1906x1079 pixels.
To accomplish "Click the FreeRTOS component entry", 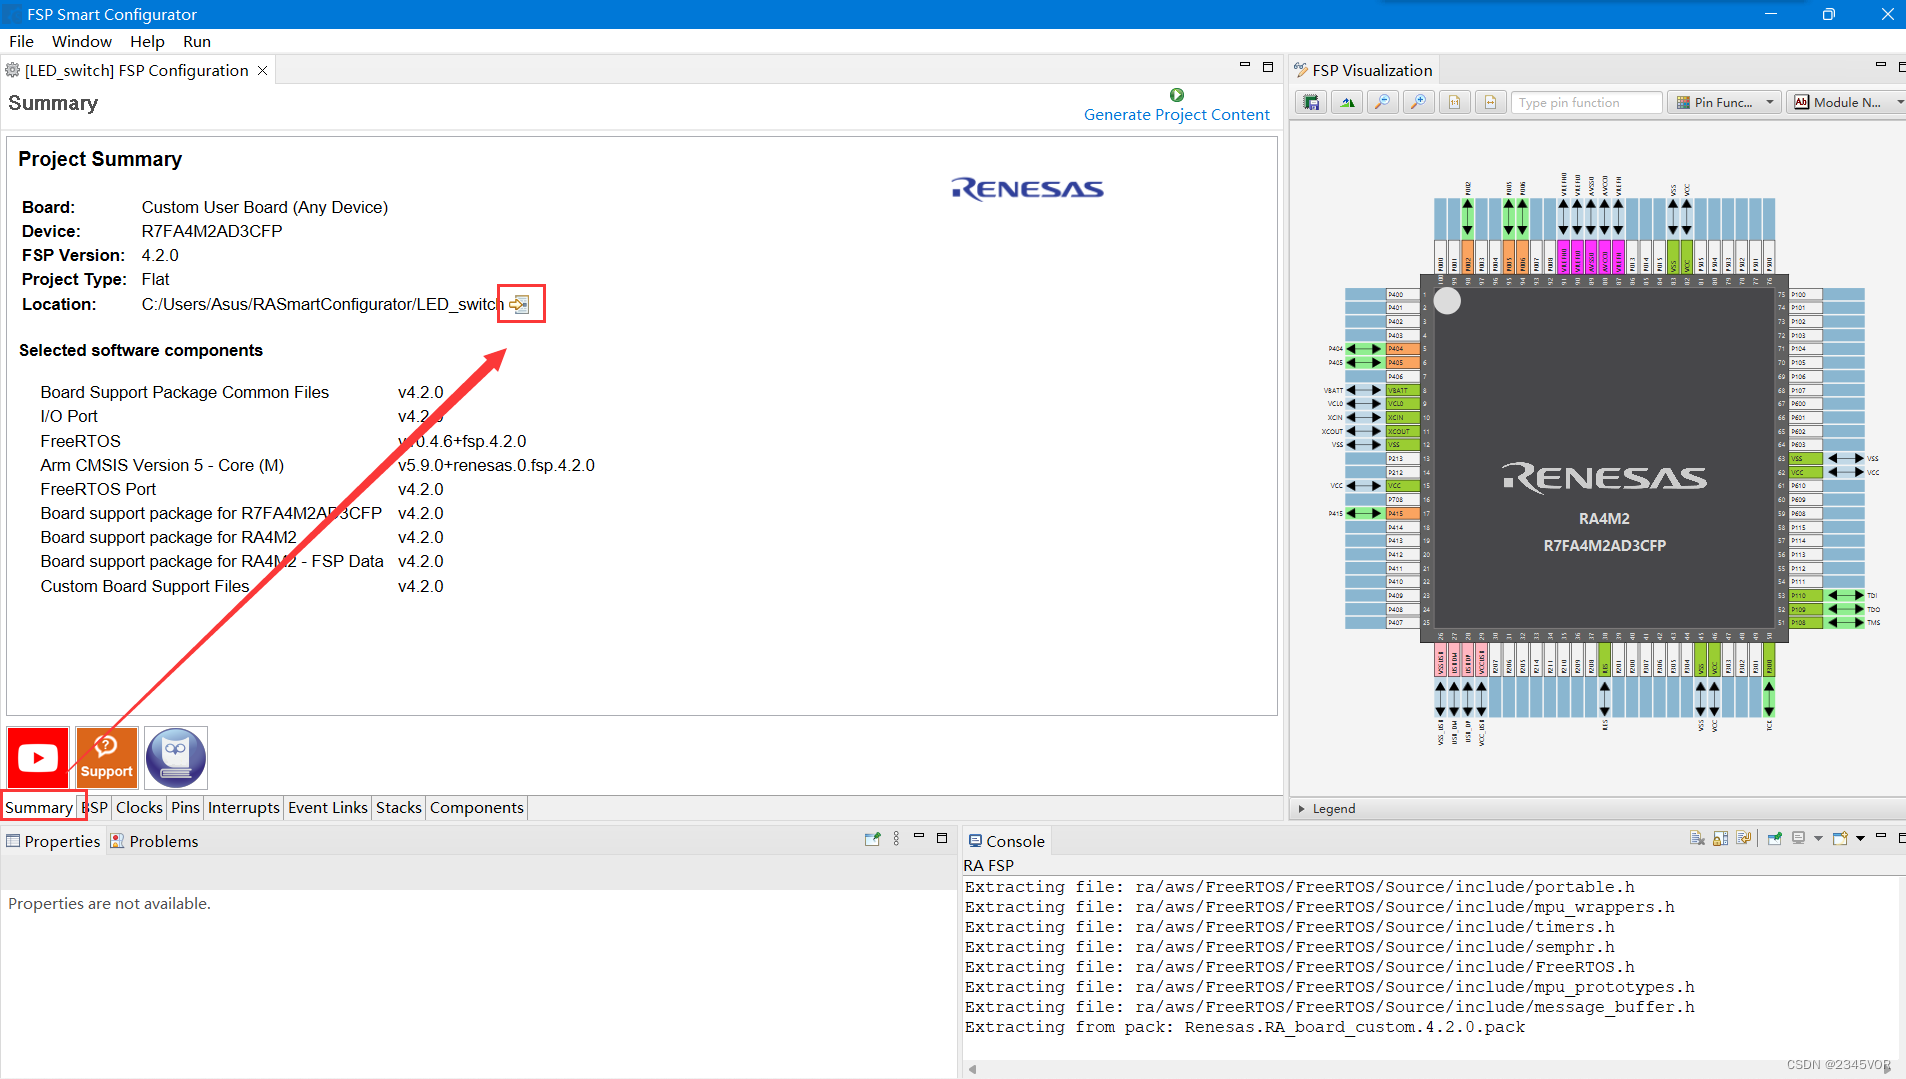I will [x=80, y=441].
